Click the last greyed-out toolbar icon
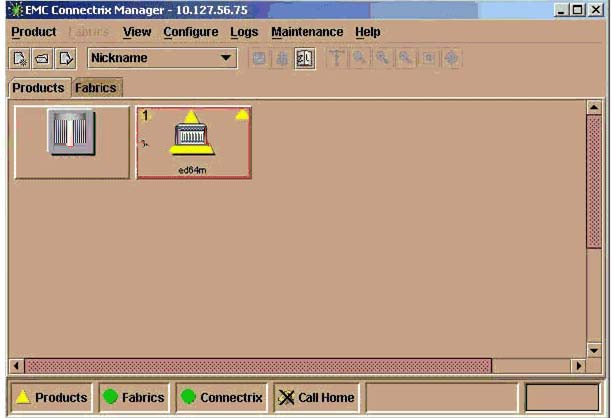Image resolution: width=612 pixels, height=418 pixels. pyautogui.click(x=452, y=59)
